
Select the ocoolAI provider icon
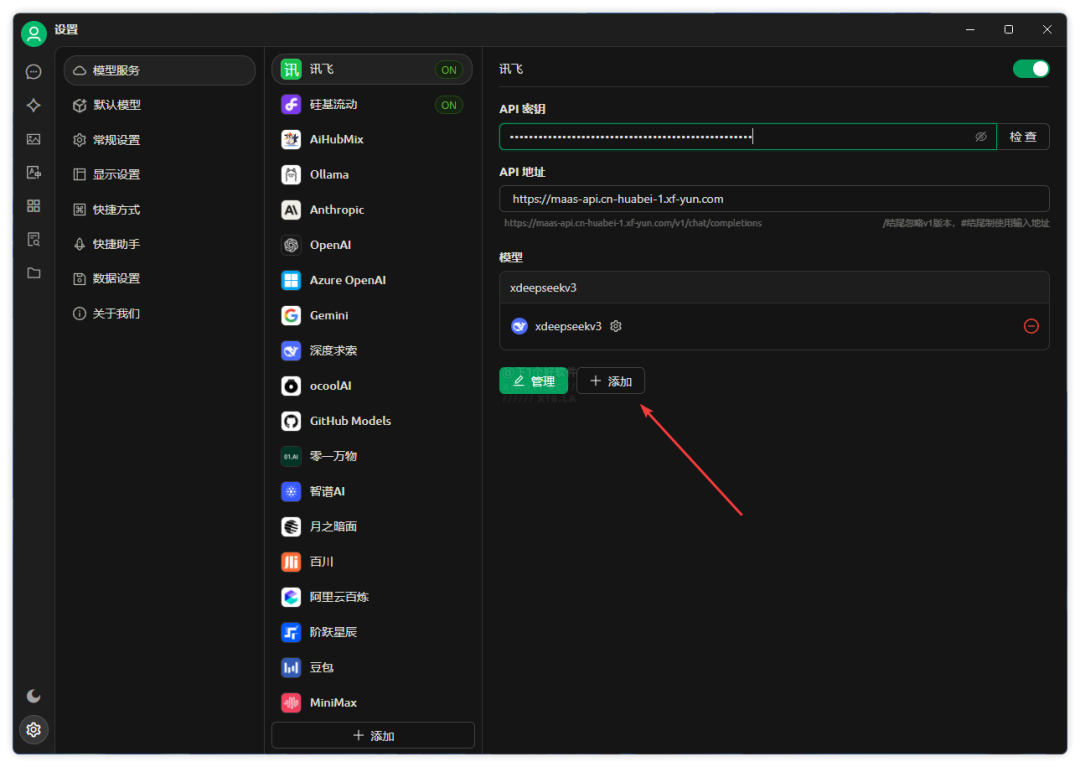point(291,386)
